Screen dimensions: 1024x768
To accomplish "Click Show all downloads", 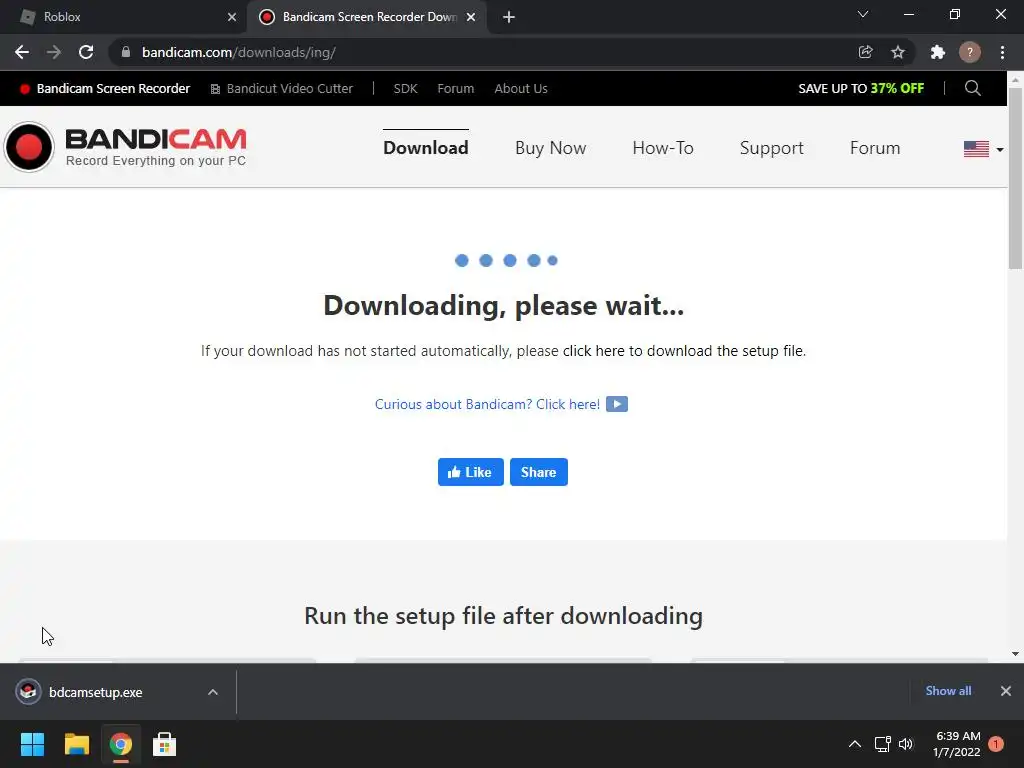I will [x=948, y=691].
